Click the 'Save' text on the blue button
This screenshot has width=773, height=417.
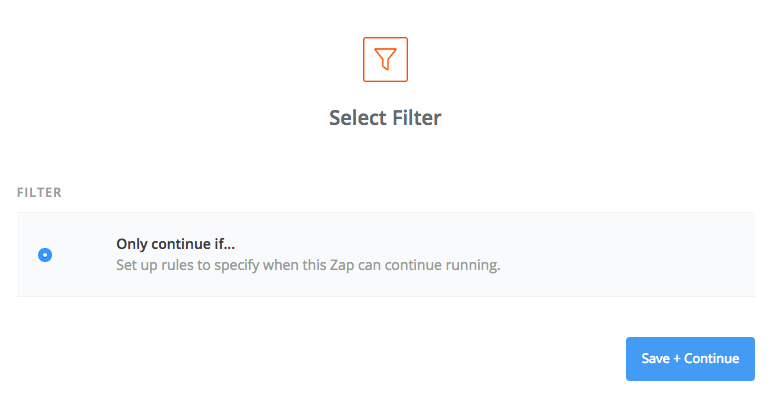click(656, 358)
